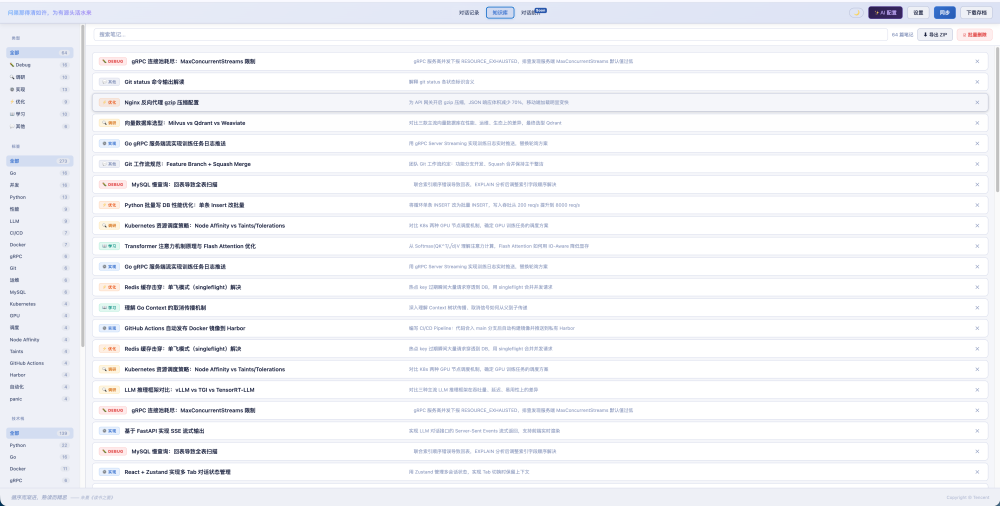Click the 导出 ZIP download button
Image resolution: width=1000 pixels, height=506 pixels.
coord(935,34)
